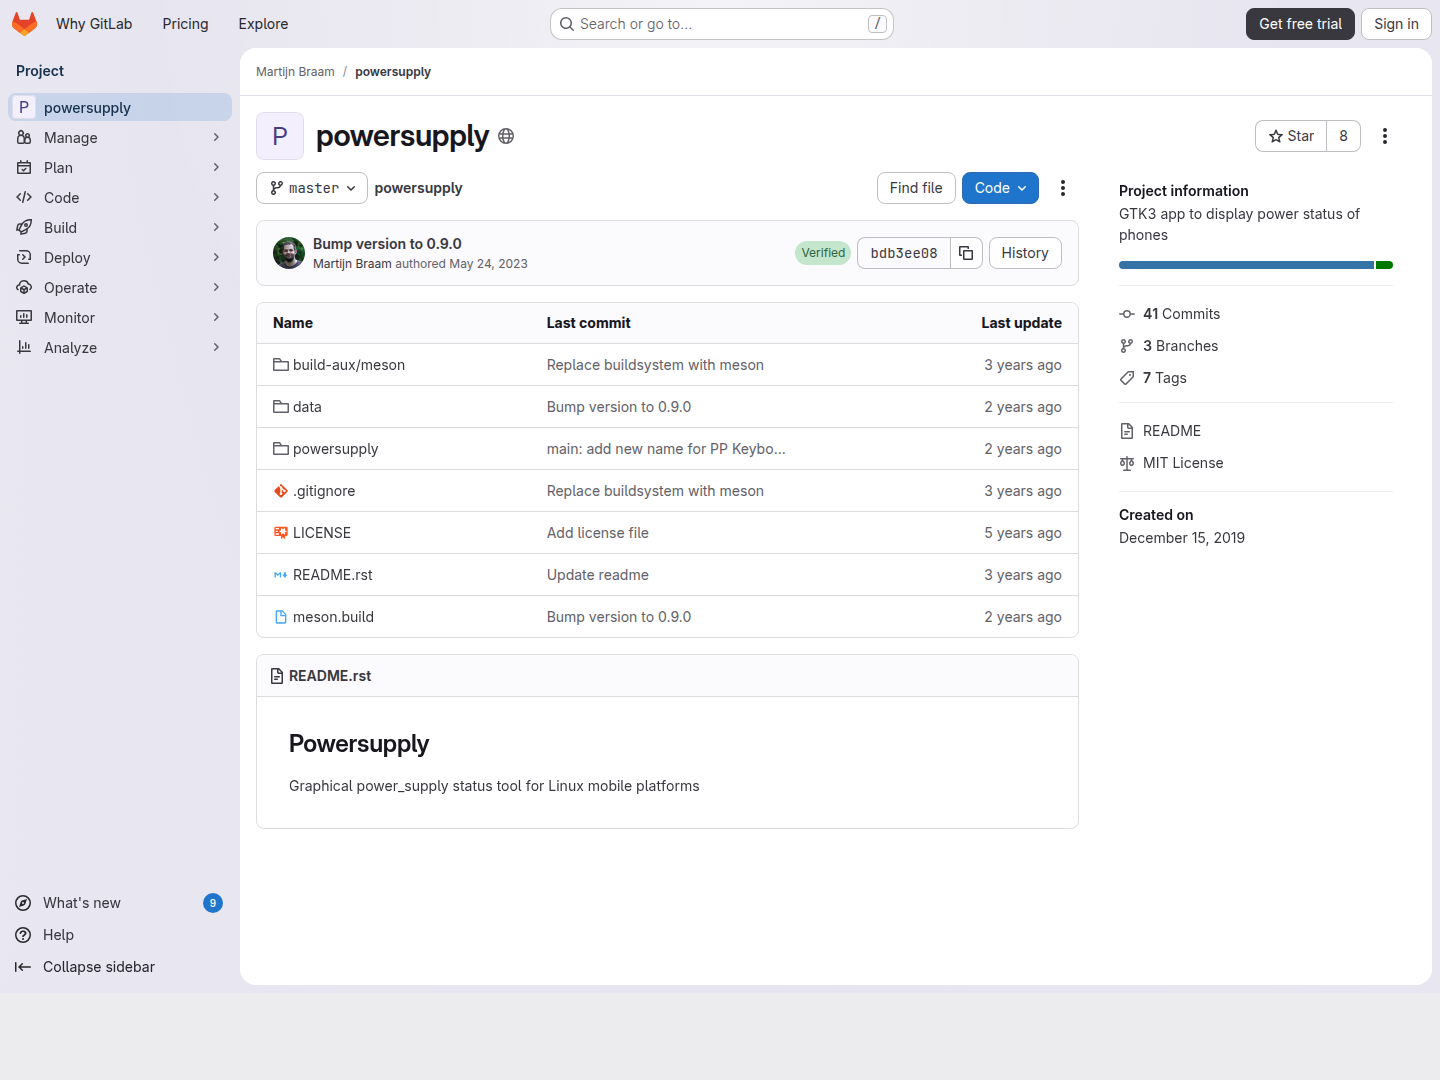Open the powersupply folder in file list
The width and height of the screenshot is (1440, 1080).
click(x=335, y=449)
